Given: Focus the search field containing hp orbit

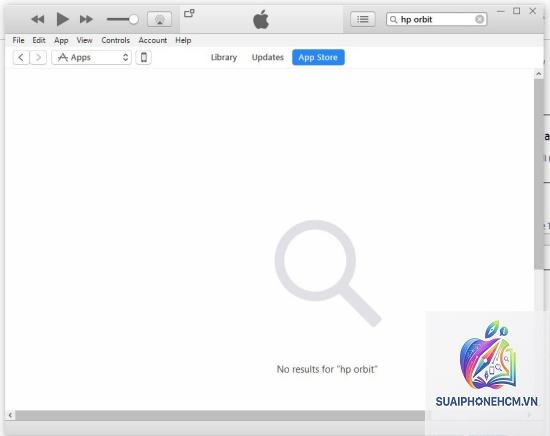Looking at the screenshot, I should (x=436, y=19).
